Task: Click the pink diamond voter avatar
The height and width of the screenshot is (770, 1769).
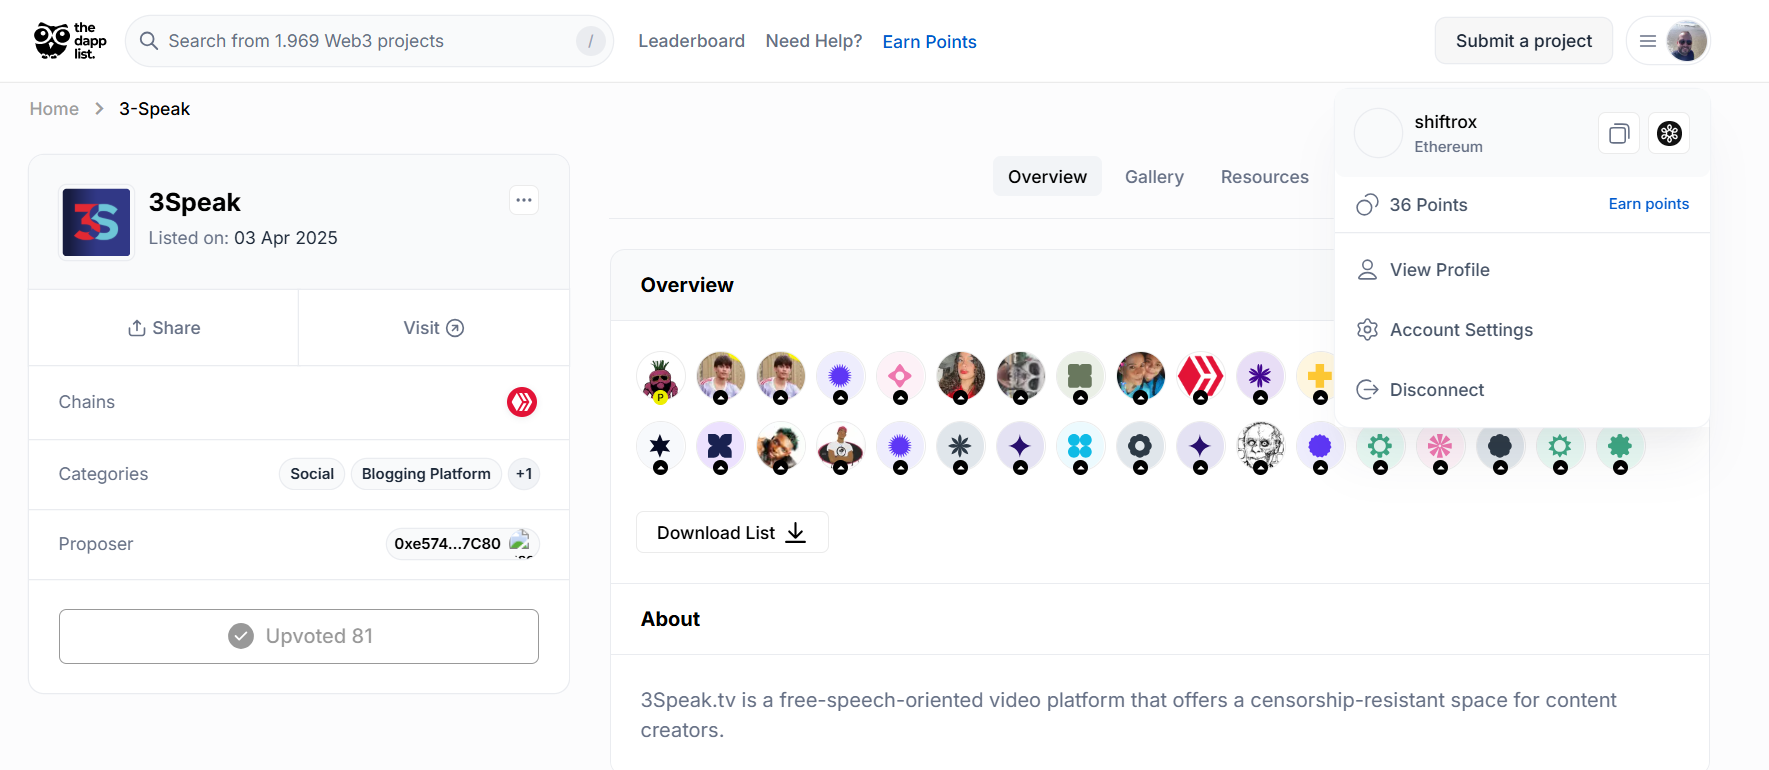Action: [900, 377]
